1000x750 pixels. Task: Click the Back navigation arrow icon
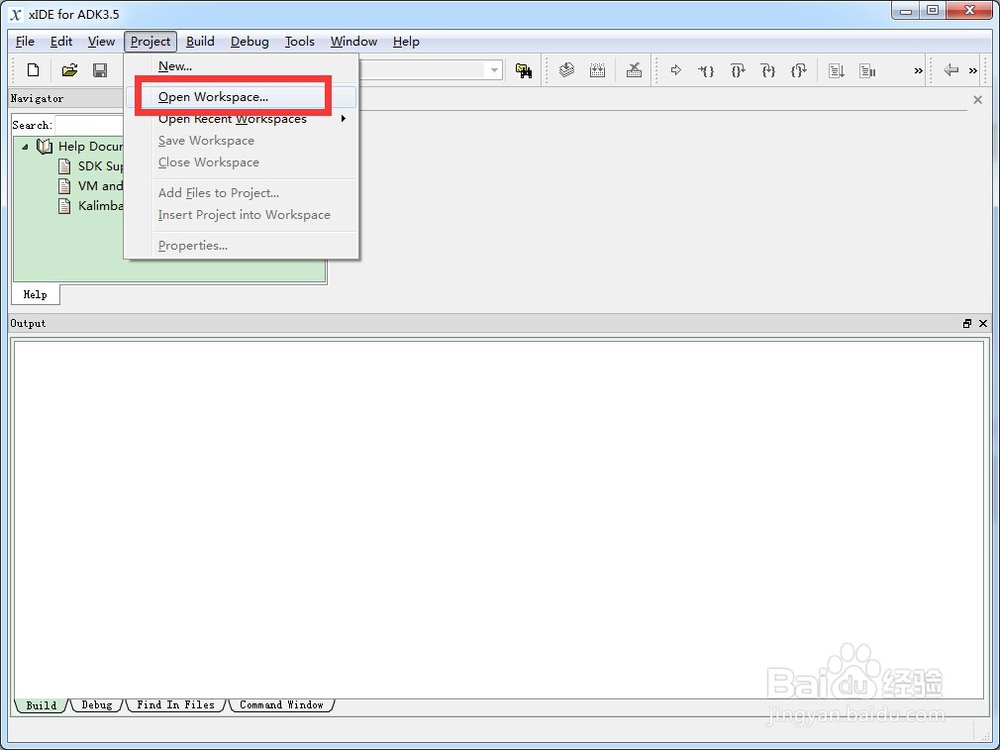(951, 70)
